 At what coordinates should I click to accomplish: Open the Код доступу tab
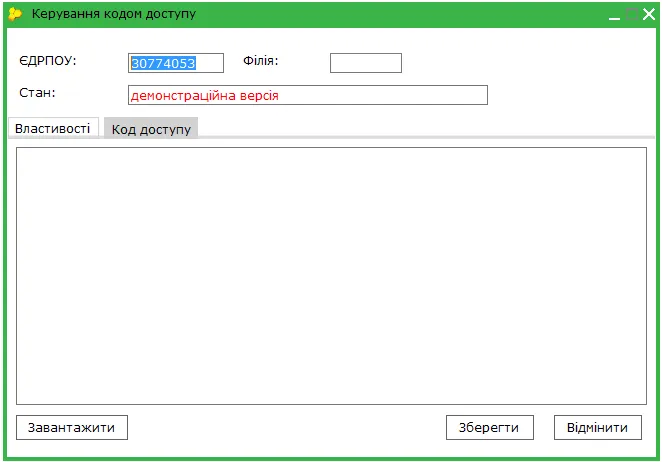(x=151, y=129)
